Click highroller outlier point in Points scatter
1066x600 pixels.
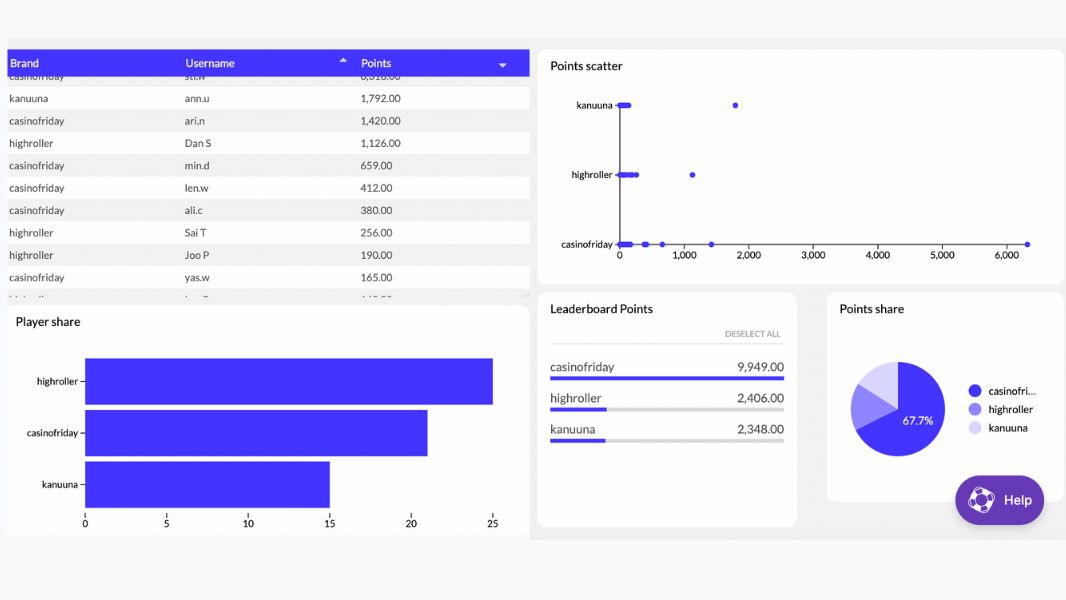(x=692, y=175)
